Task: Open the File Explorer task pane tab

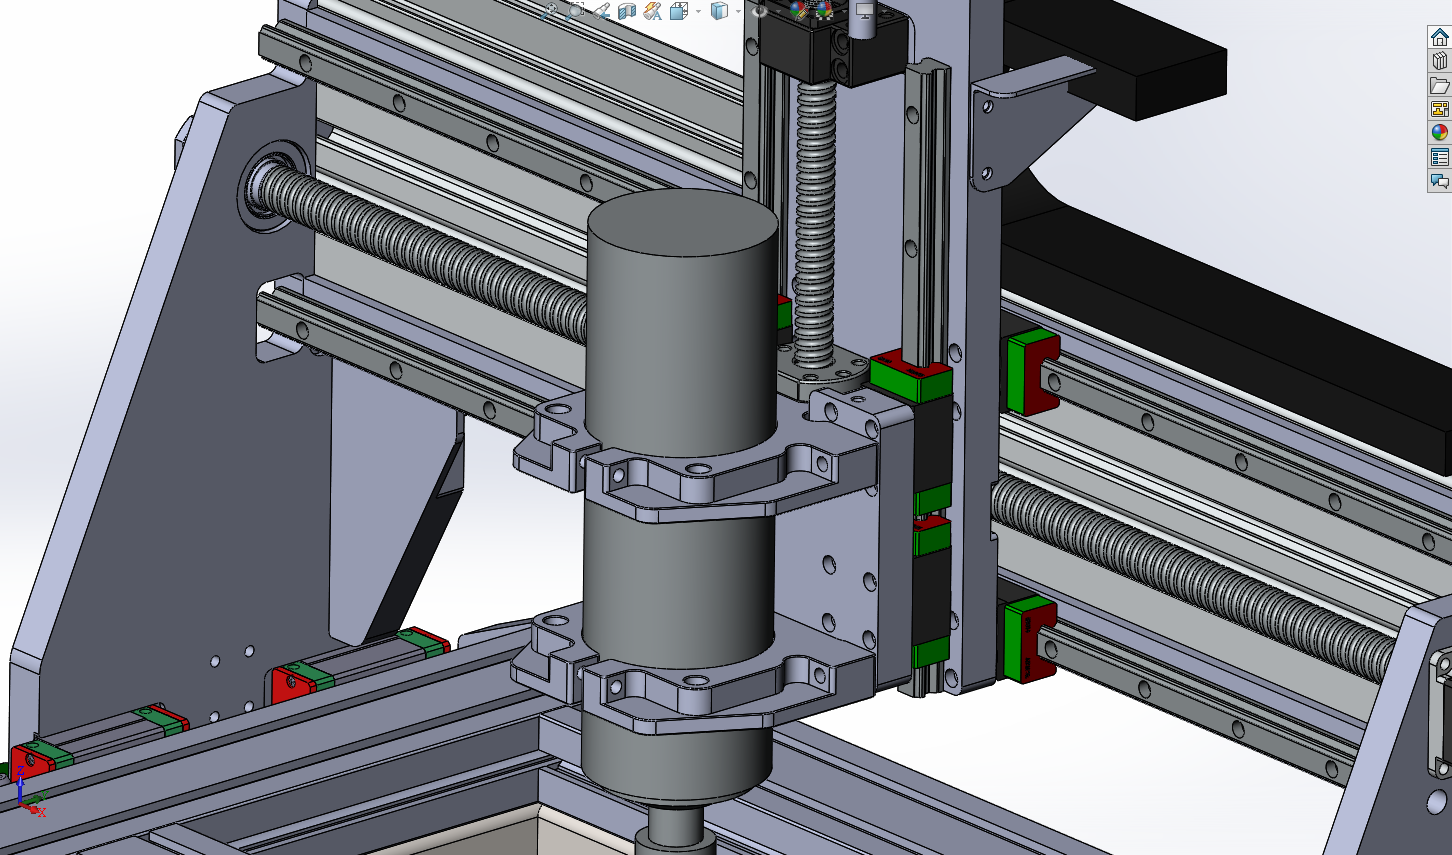Action: pyautogui.click(x=1439, y=85)
